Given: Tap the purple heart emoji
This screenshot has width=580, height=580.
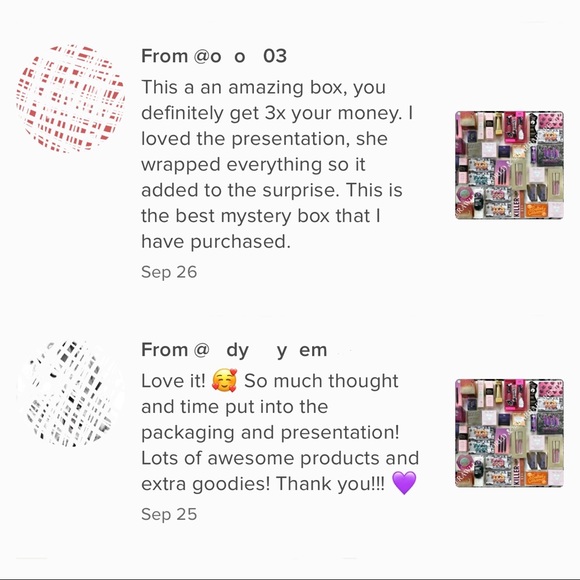Looking at the screenshot, I should pyautogui.click(x=404, y=483).
